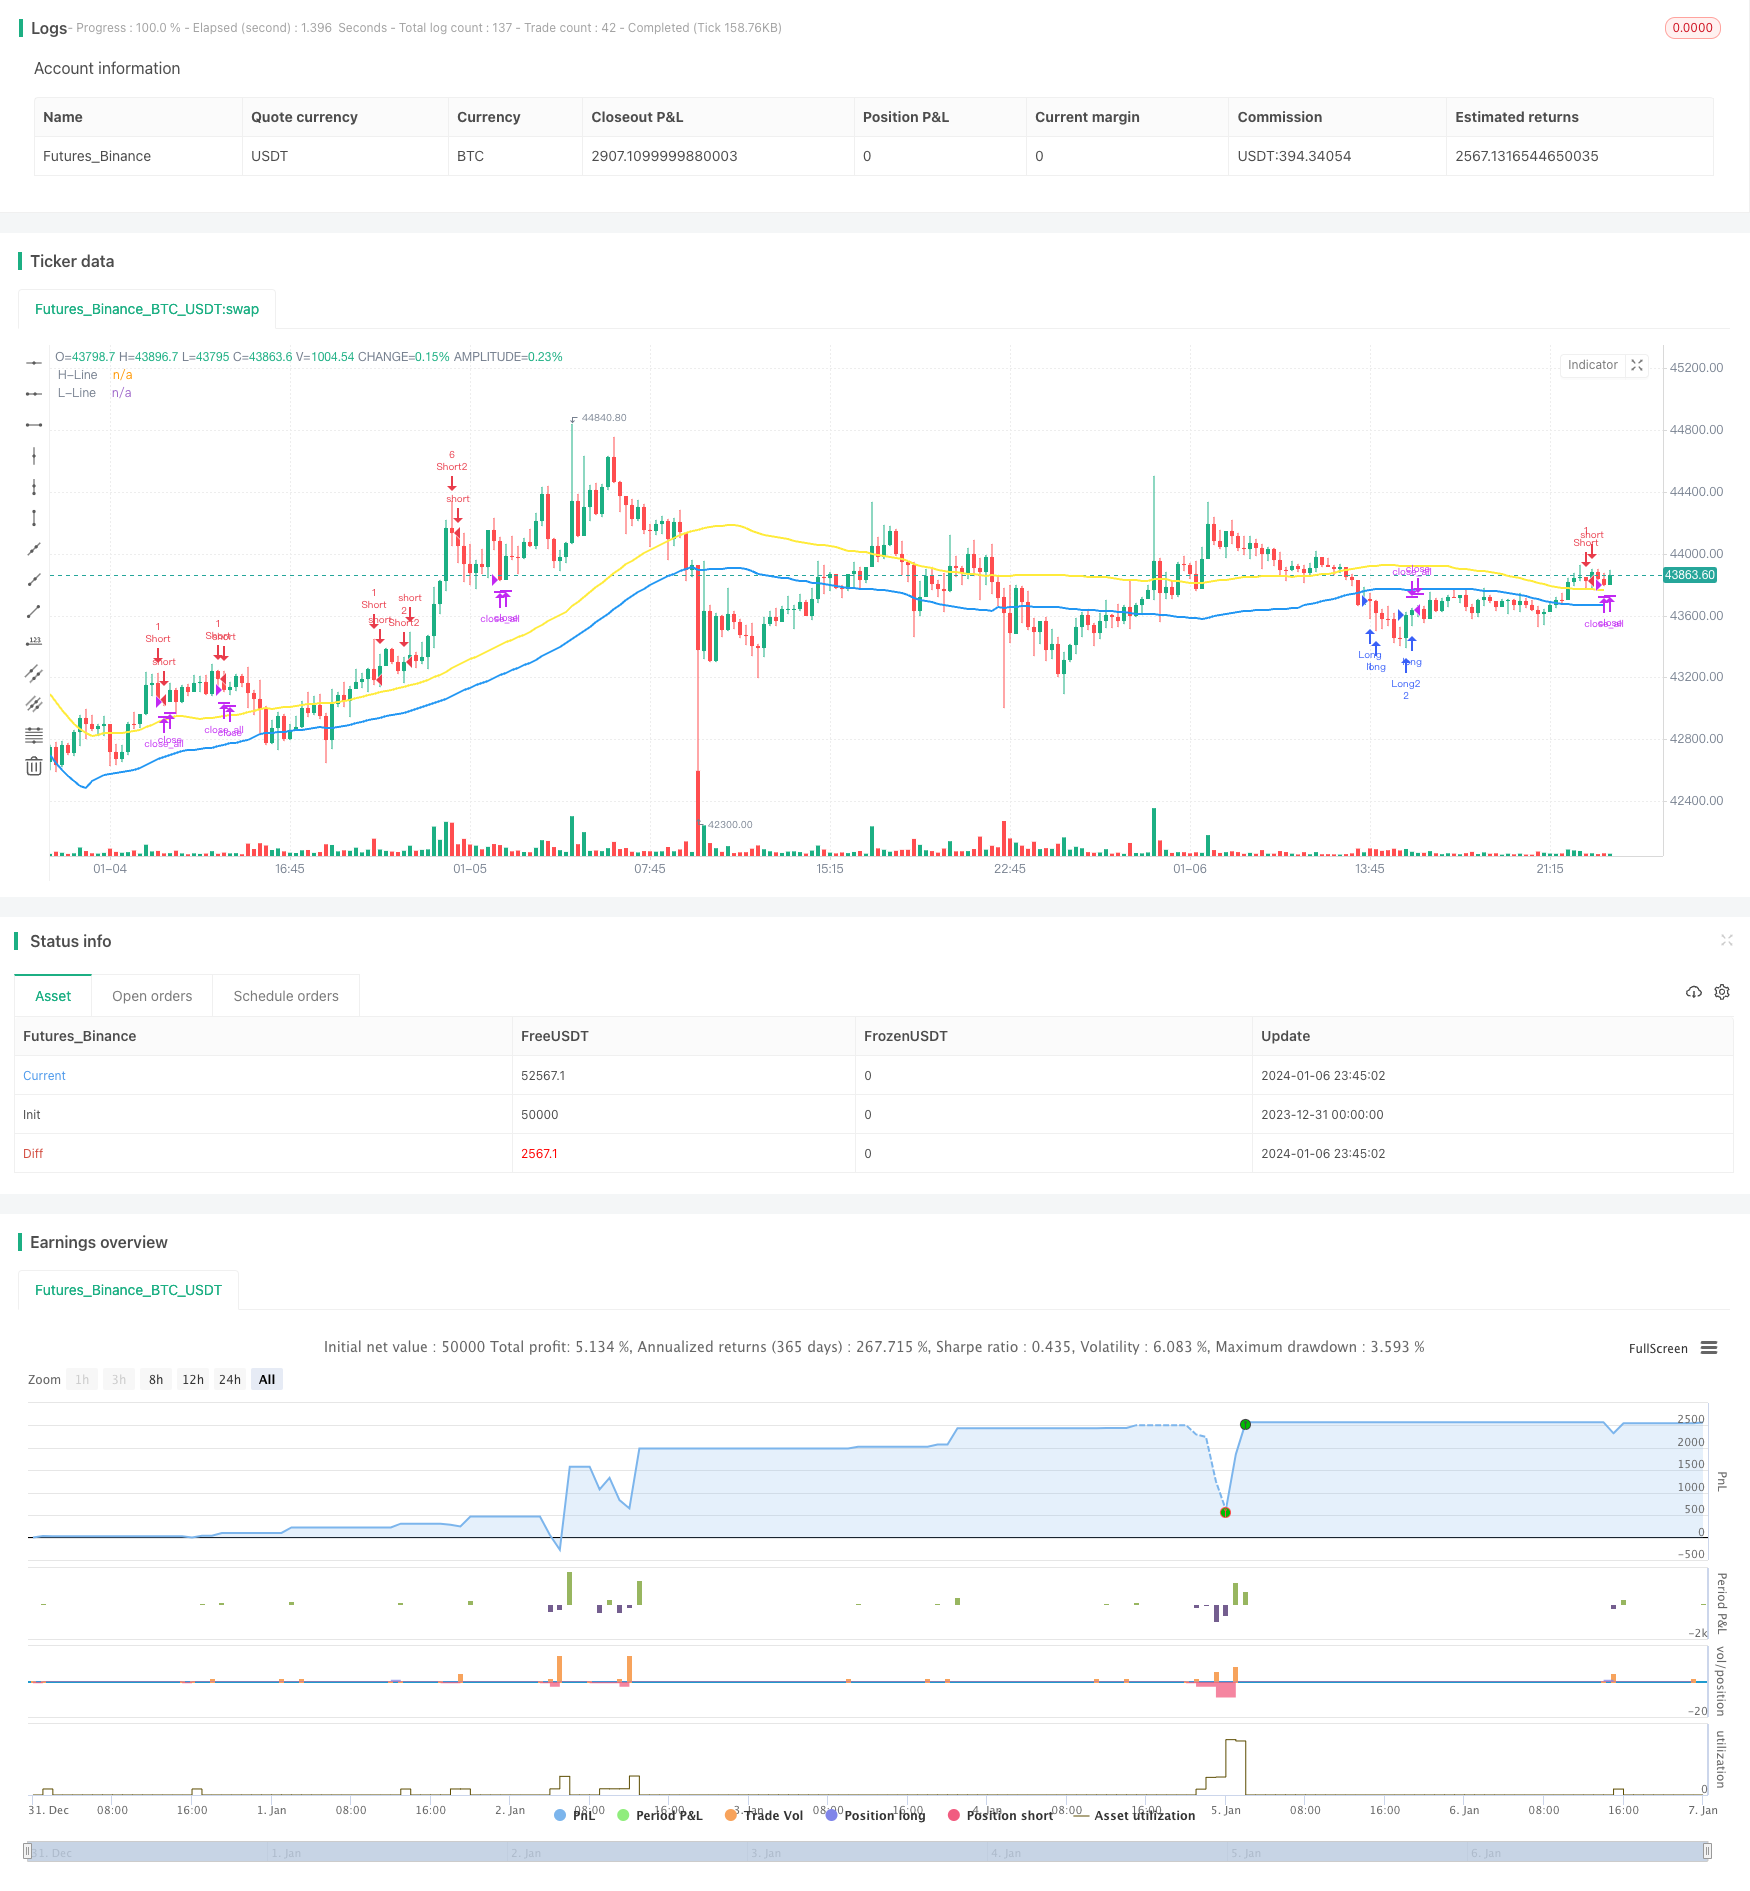The height and width of the screenshot is (1891, 1750).
Task: Select the Futures_Binance_BTC_USDT earnings tab
Action: tap(128, 1290)
